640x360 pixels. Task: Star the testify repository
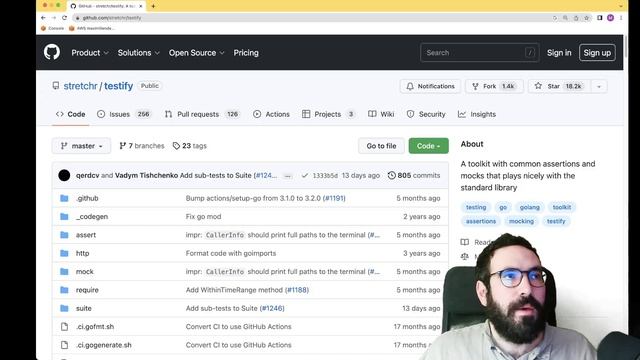(559, 86)
